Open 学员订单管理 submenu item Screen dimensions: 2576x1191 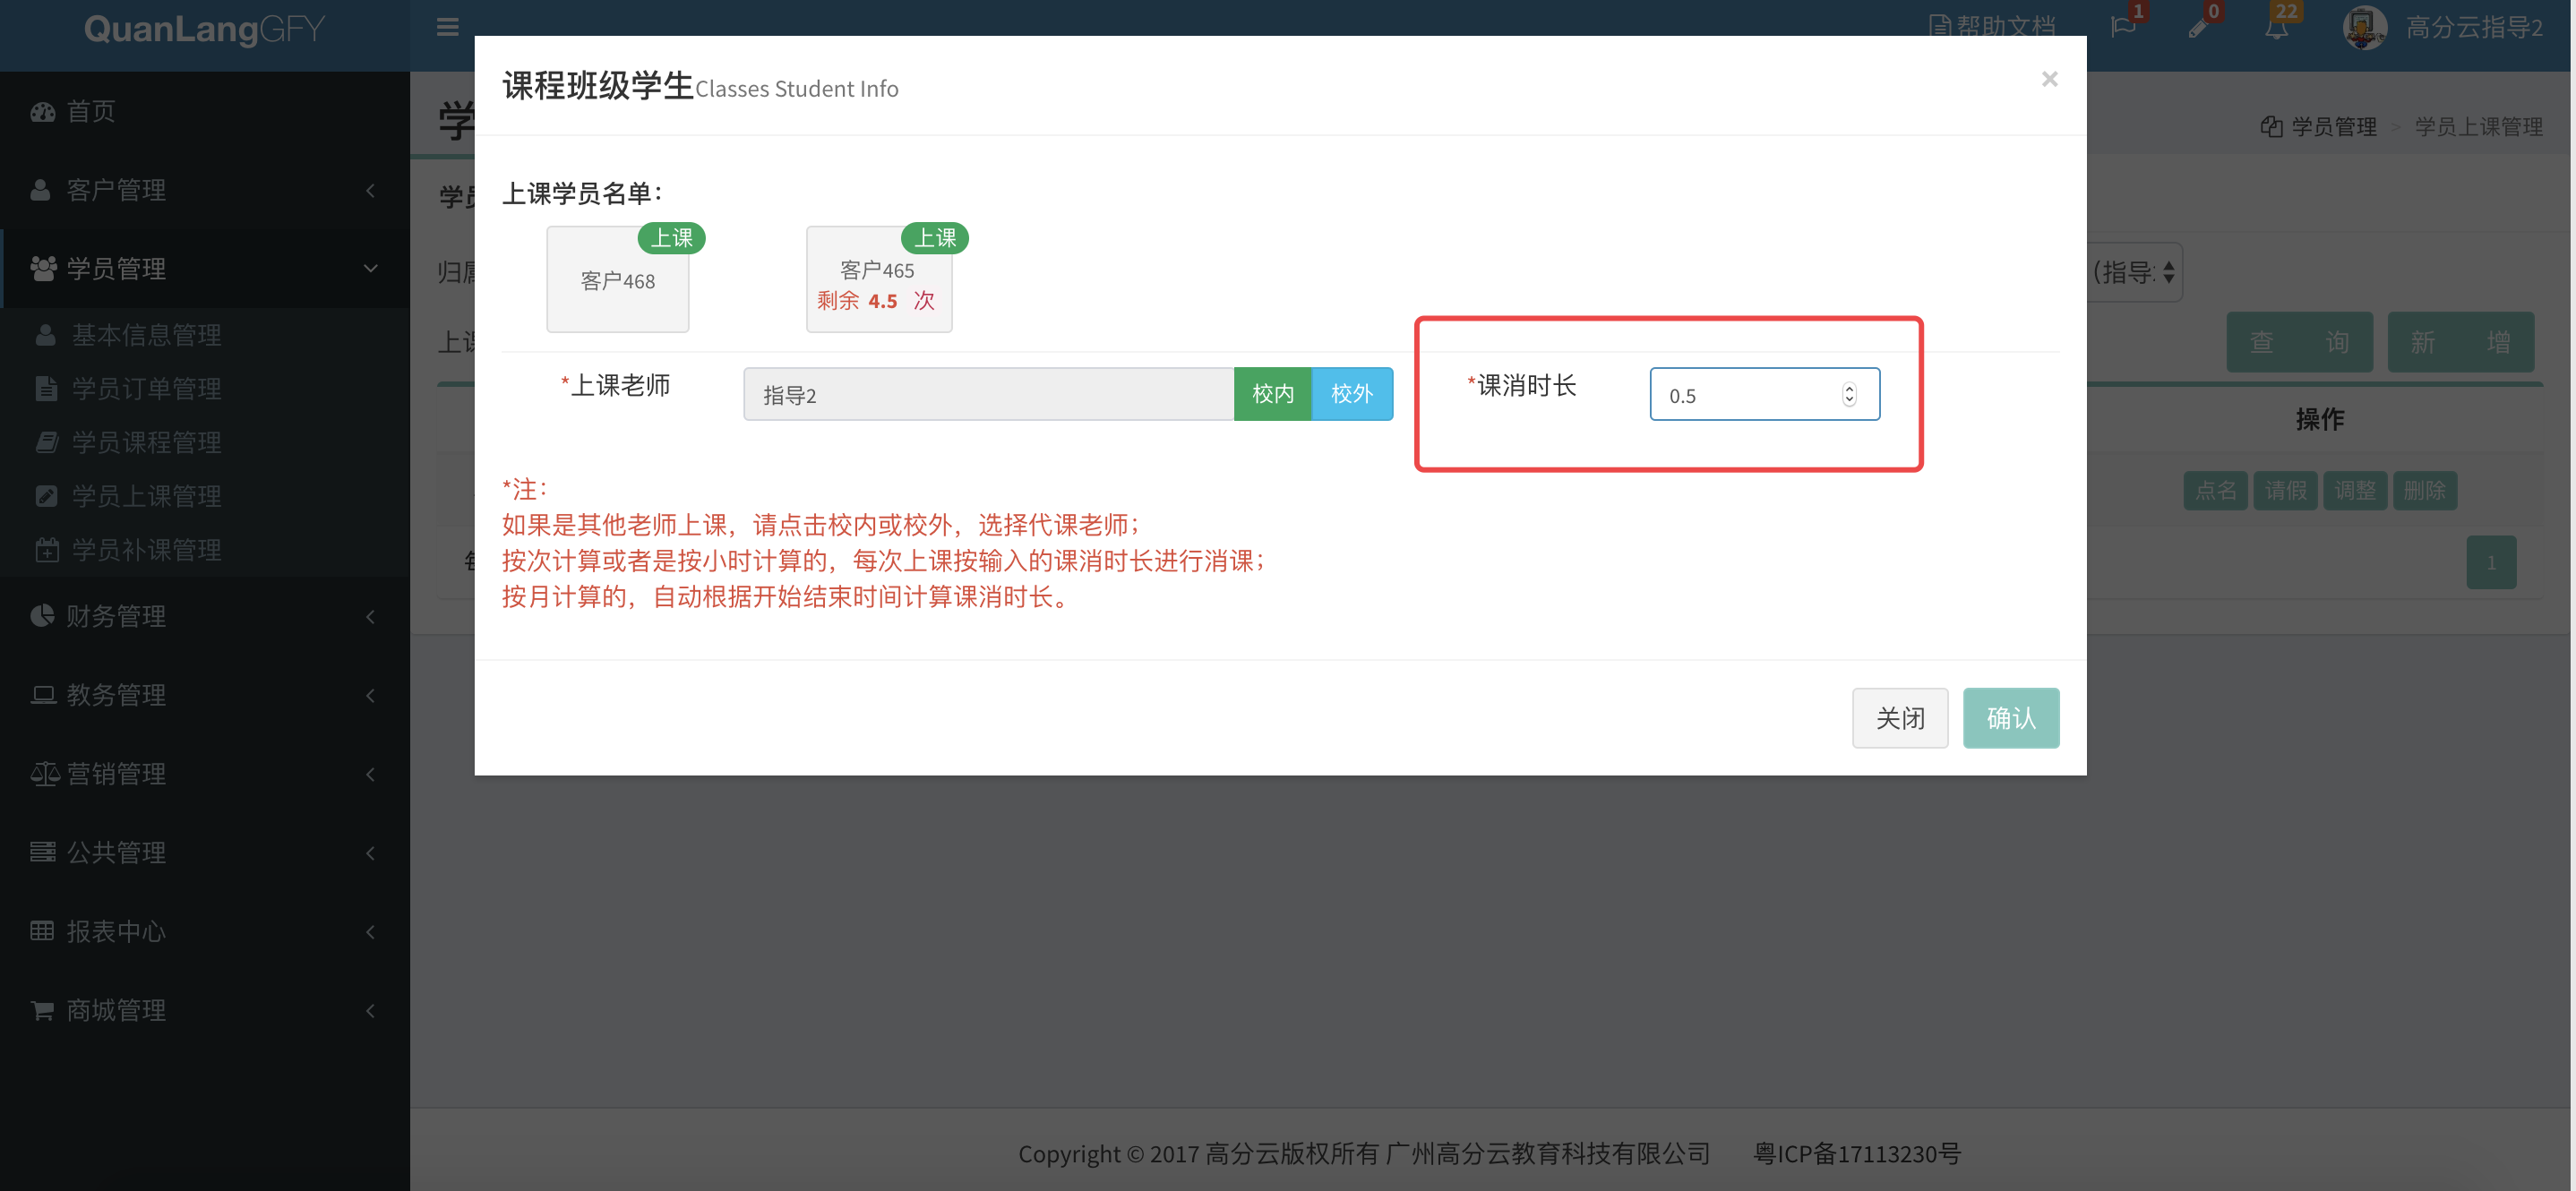coord(146,389)
